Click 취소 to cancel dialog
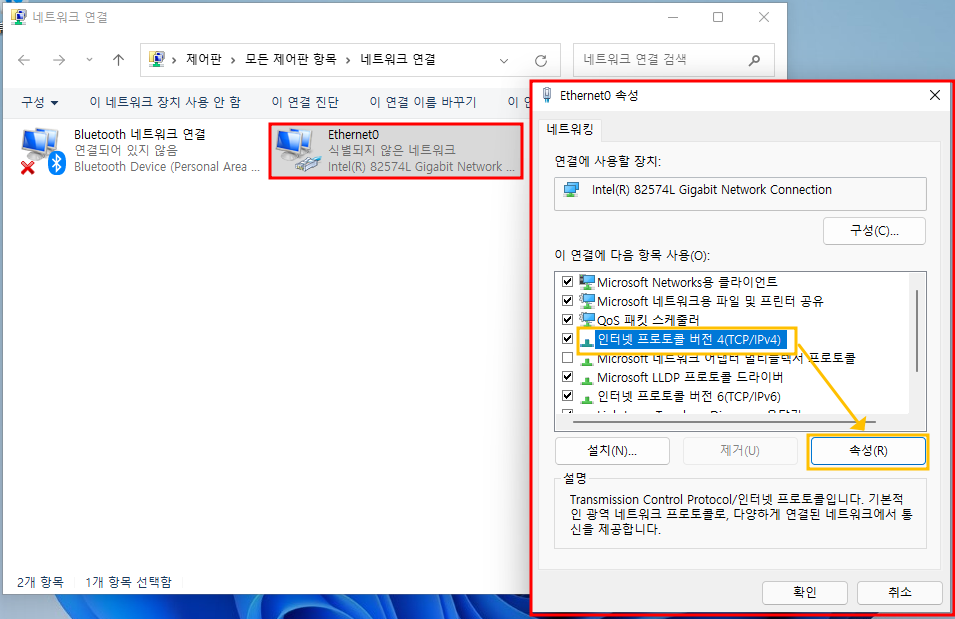955x619 pixels. pyautogui.click(x=900, y=592)
